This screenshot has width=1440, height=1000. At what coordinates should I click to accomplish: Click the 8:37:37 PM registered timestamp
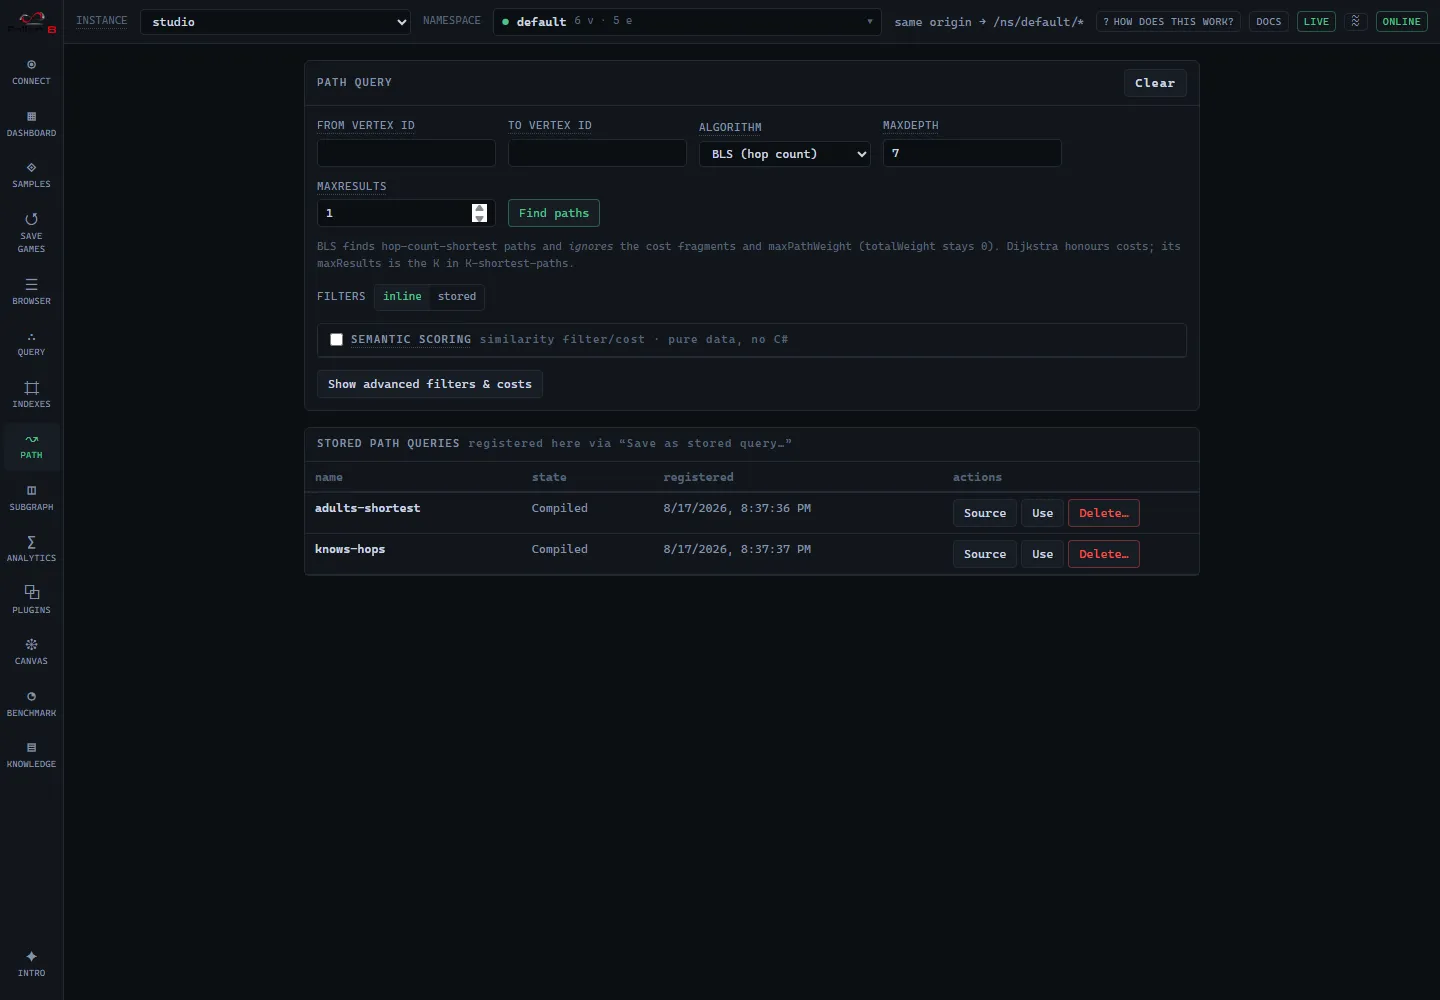pyautogui.click(x=737, y=549)
